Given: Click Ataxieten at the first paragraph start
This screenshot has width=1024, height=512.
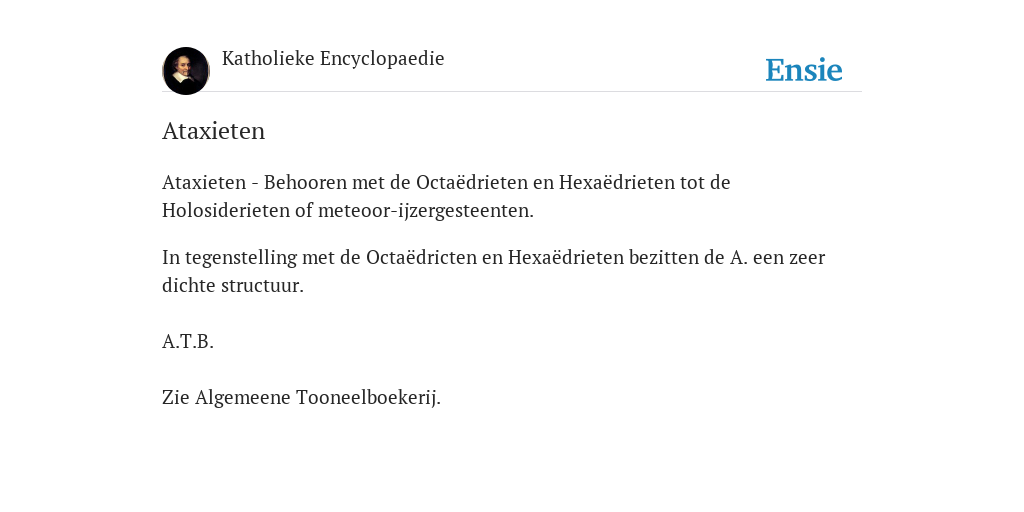Looking at the screenshot, I should [x=204, y=182].
